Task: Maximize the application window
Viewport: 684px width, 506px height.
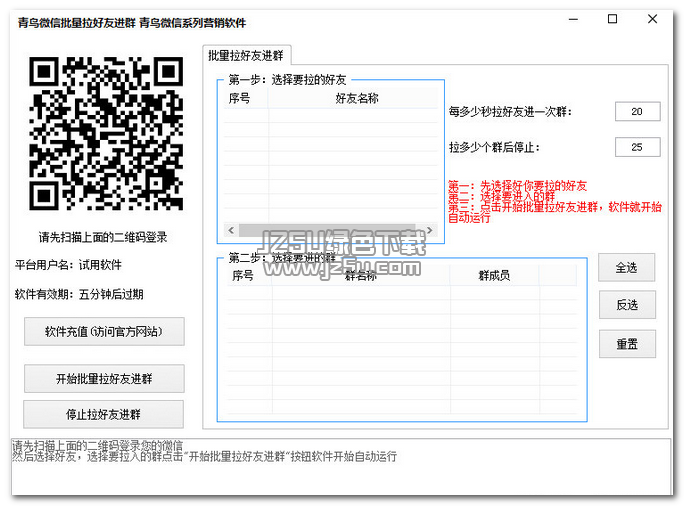Action: [x=612, y=19]
